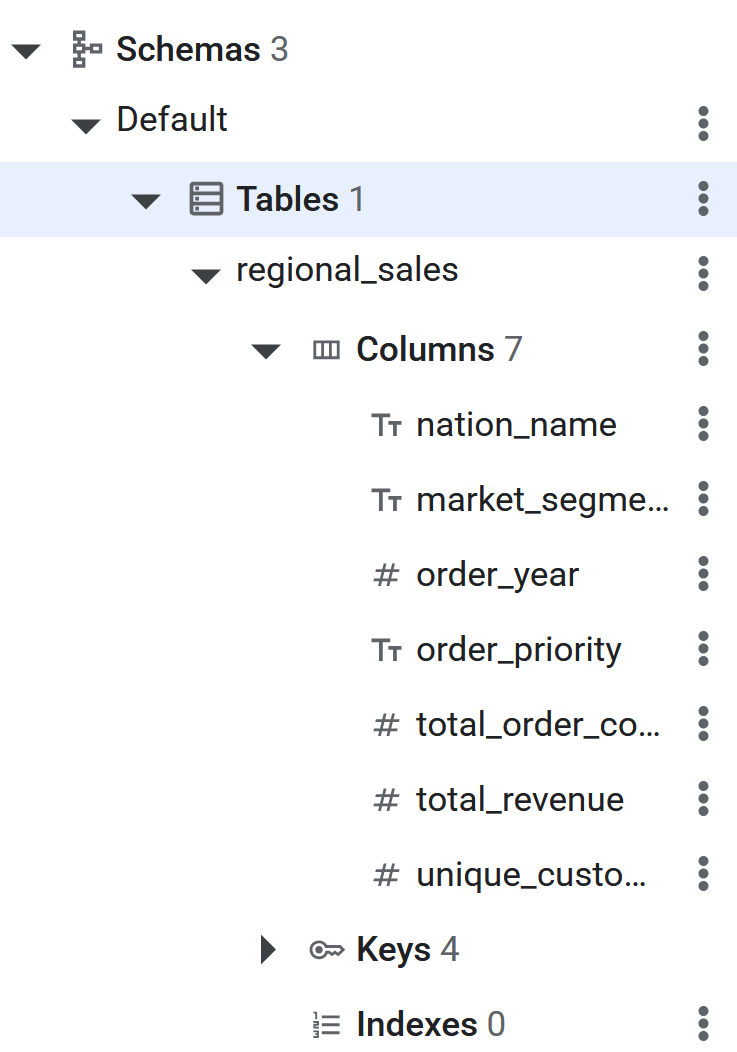Screen dimensions: 737x1052
Task: Open the three-dot menu for regional_sales
Action: (703, 273)
